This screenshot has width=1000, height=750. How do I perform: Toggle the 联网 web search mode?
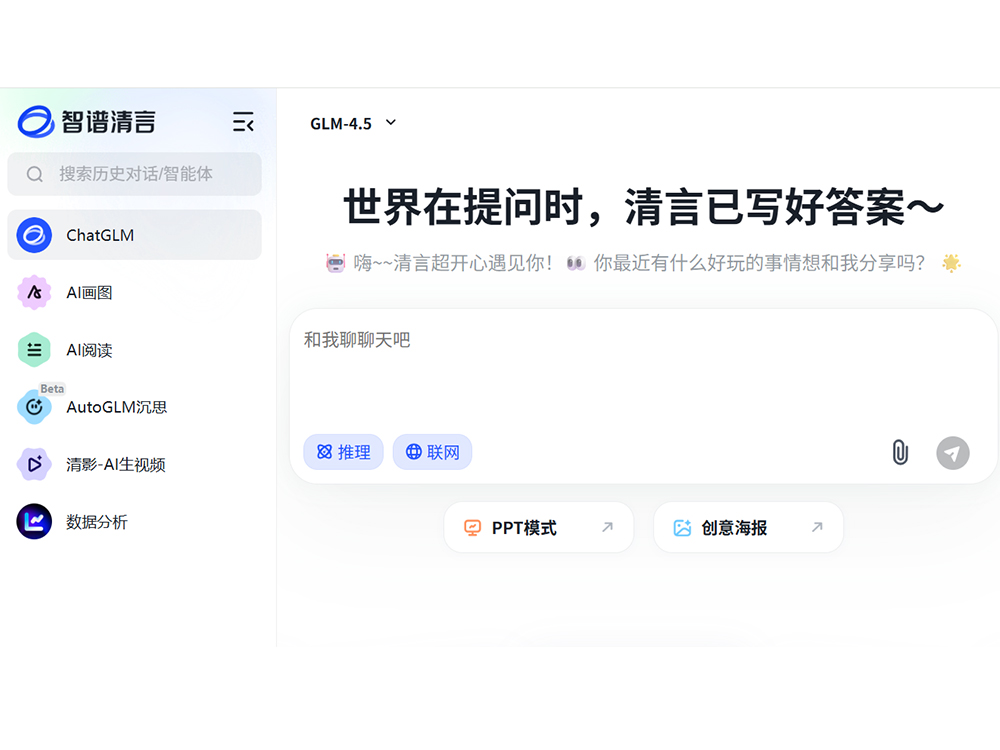[x=432, y=452]
